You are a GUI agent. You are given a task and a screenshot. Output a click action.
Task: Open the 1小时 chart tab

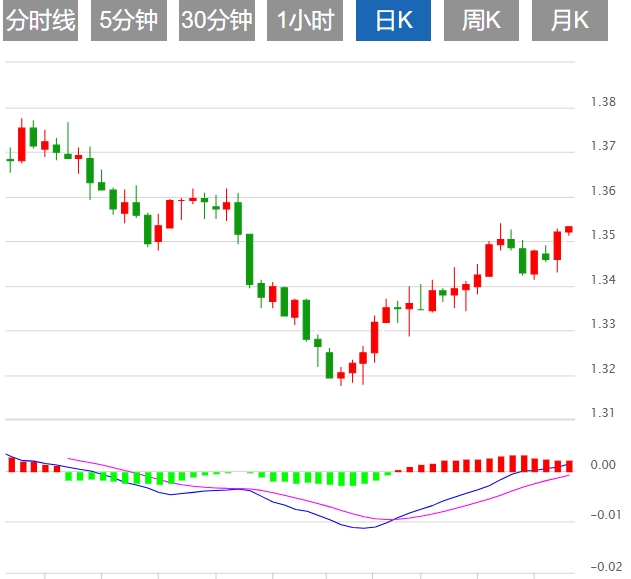pyautogui.click(x=305, y=20)
